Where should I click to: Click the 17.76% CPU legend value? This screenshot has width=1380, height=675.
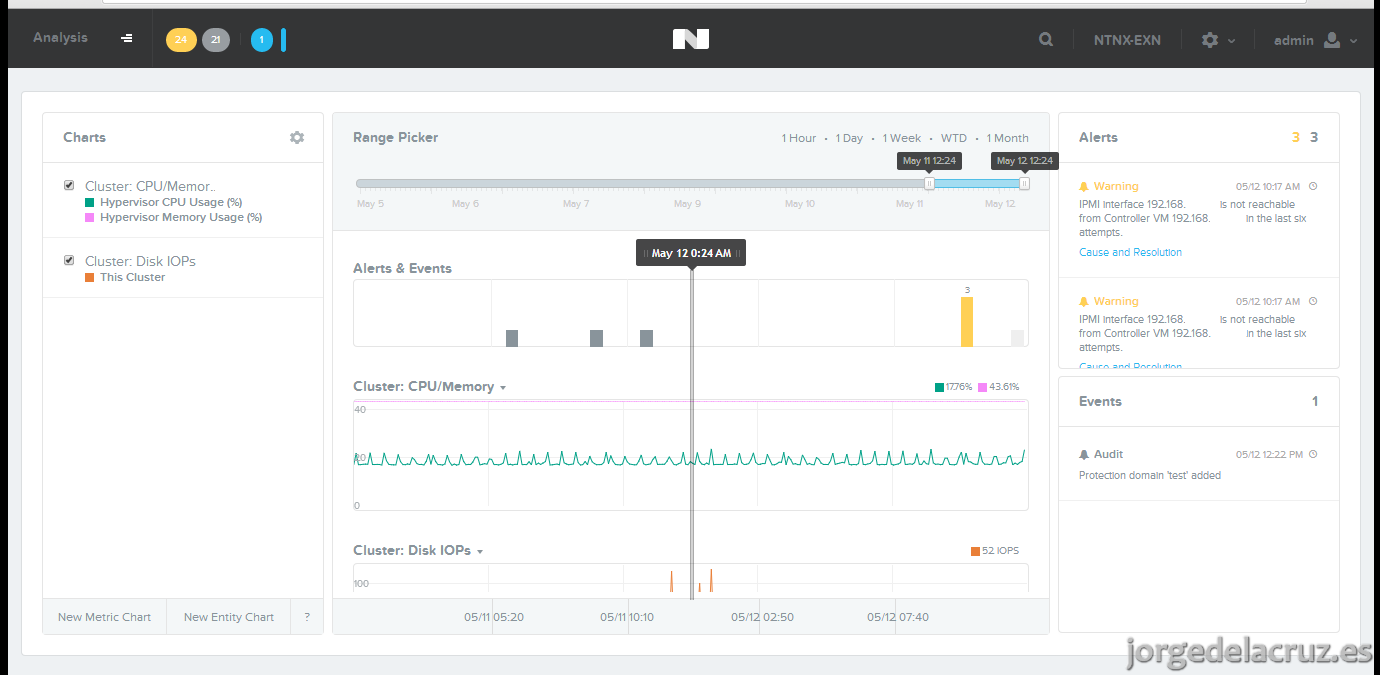[x=958, y=387]
